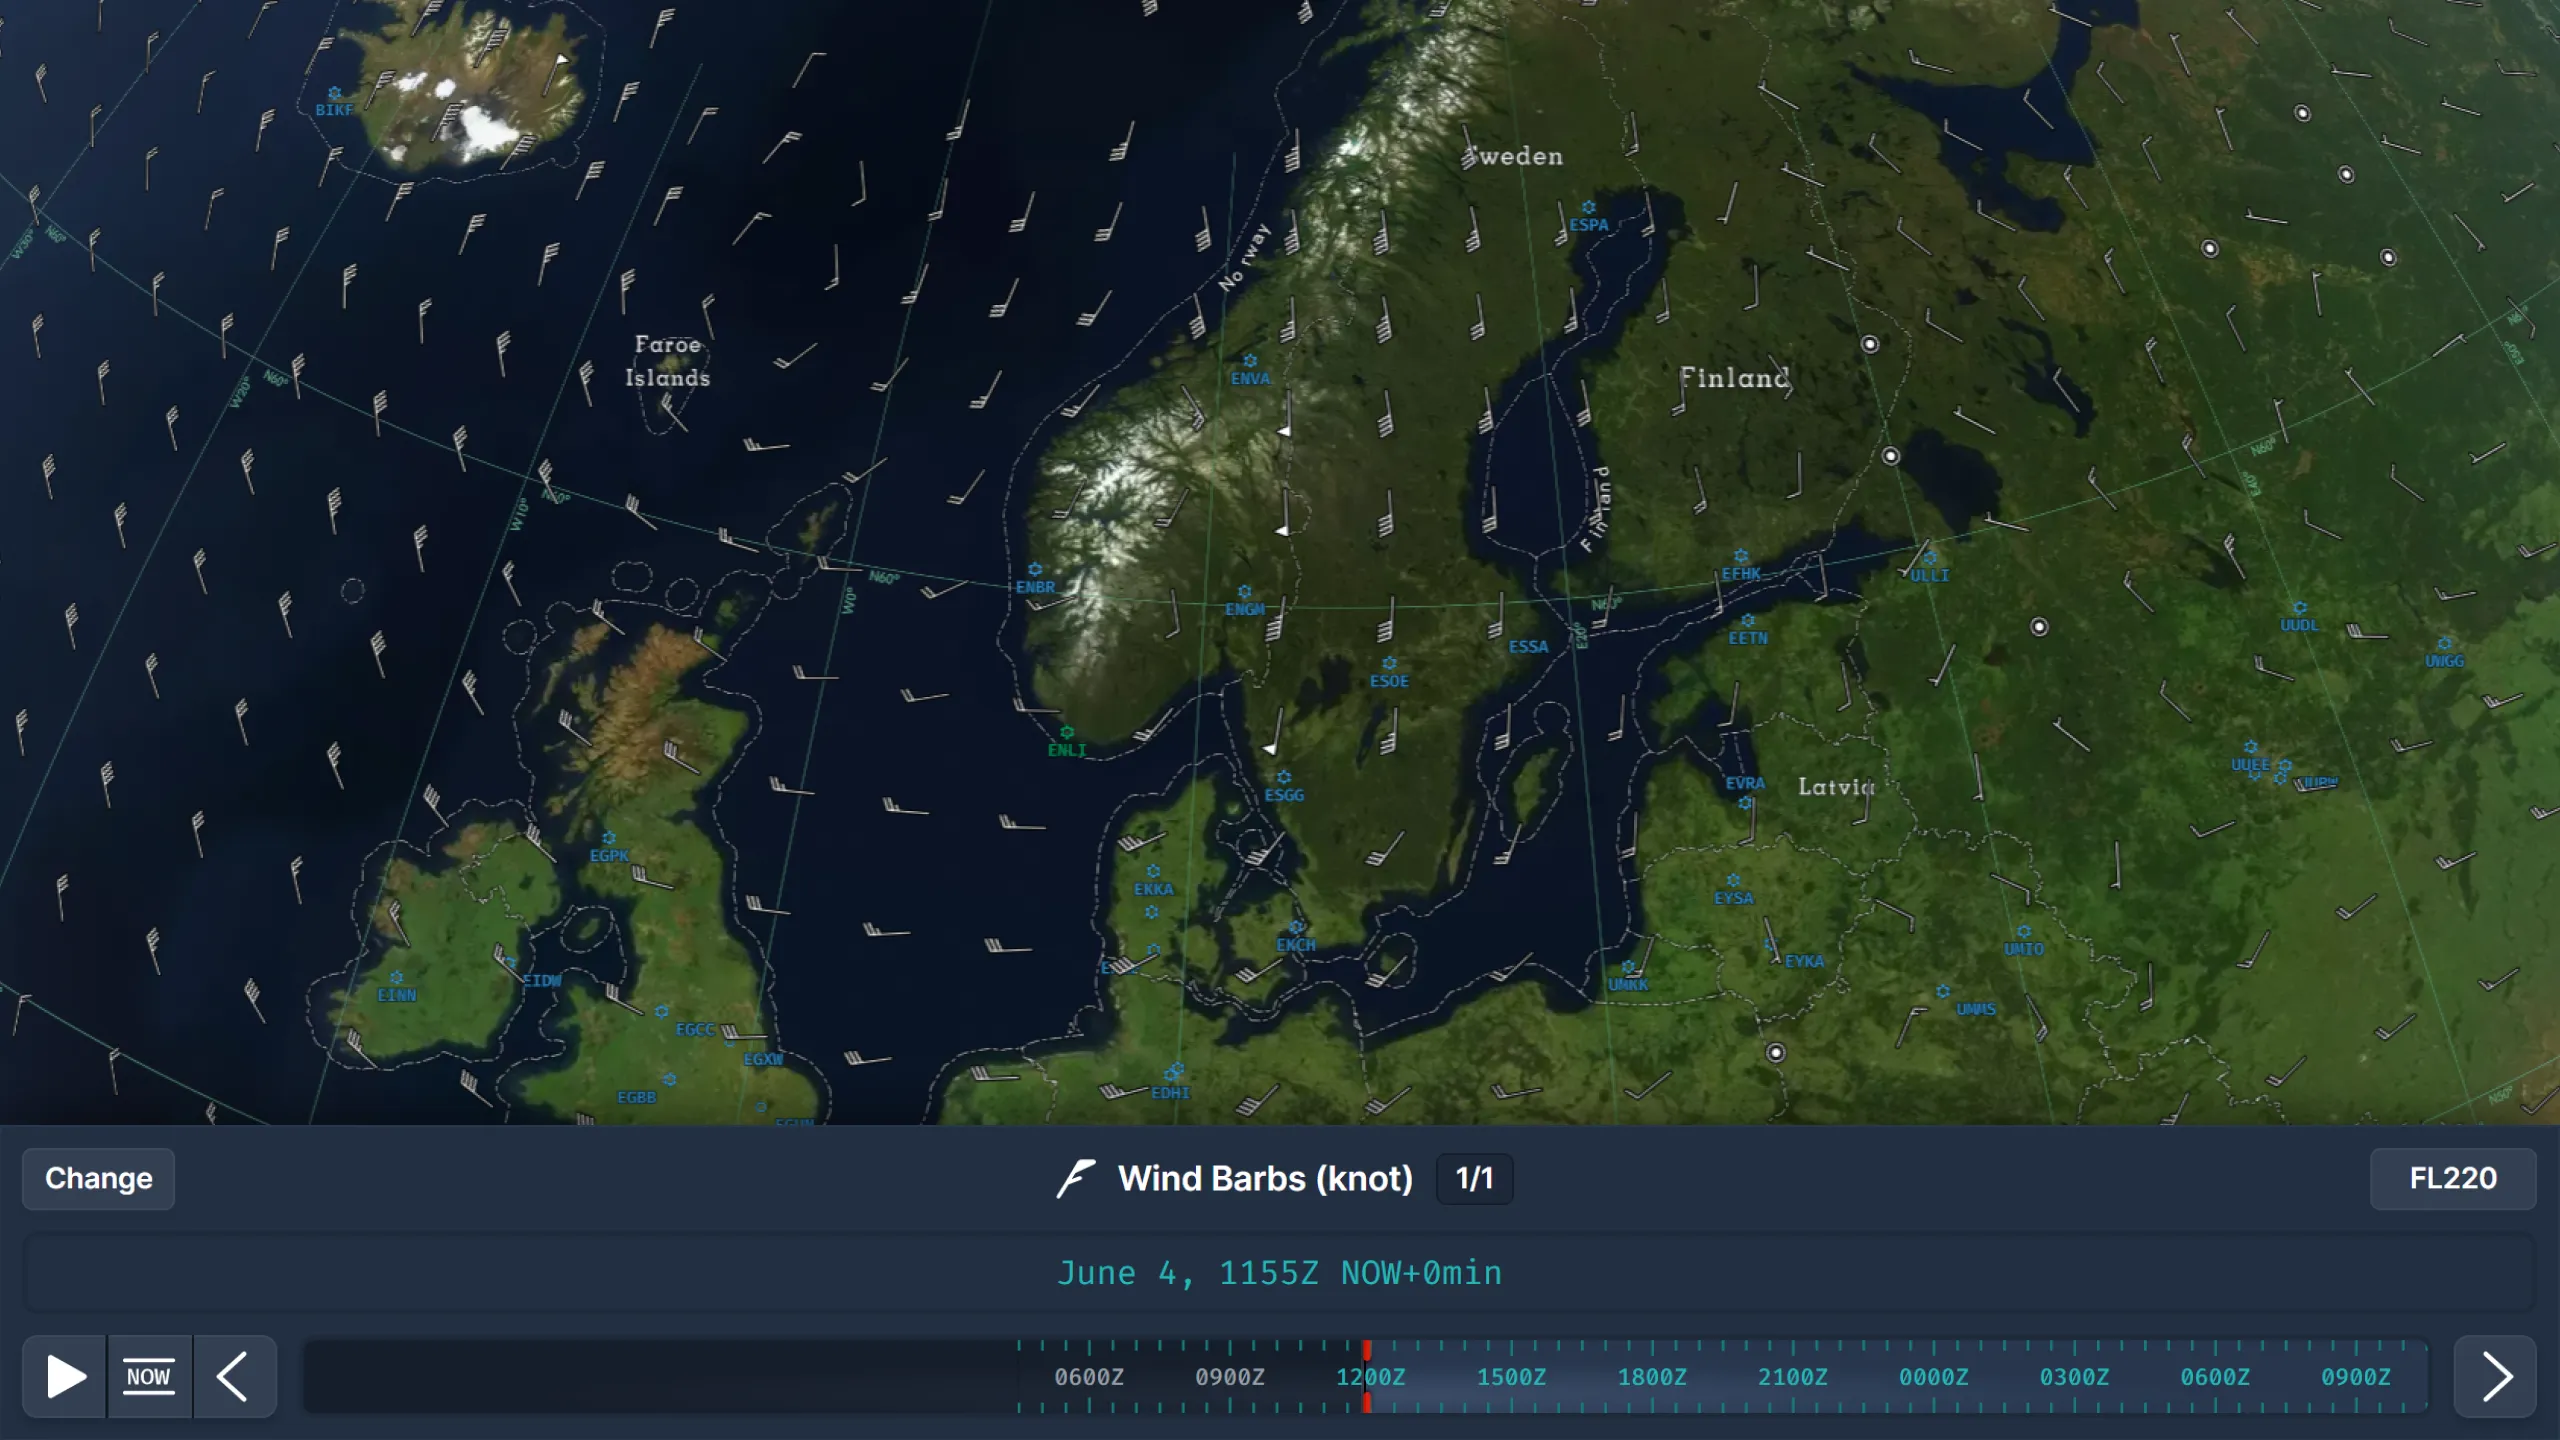Select the ESSA station marker near Stockholm
Screen dimensions: 2560x1440
pos(1528,630)
